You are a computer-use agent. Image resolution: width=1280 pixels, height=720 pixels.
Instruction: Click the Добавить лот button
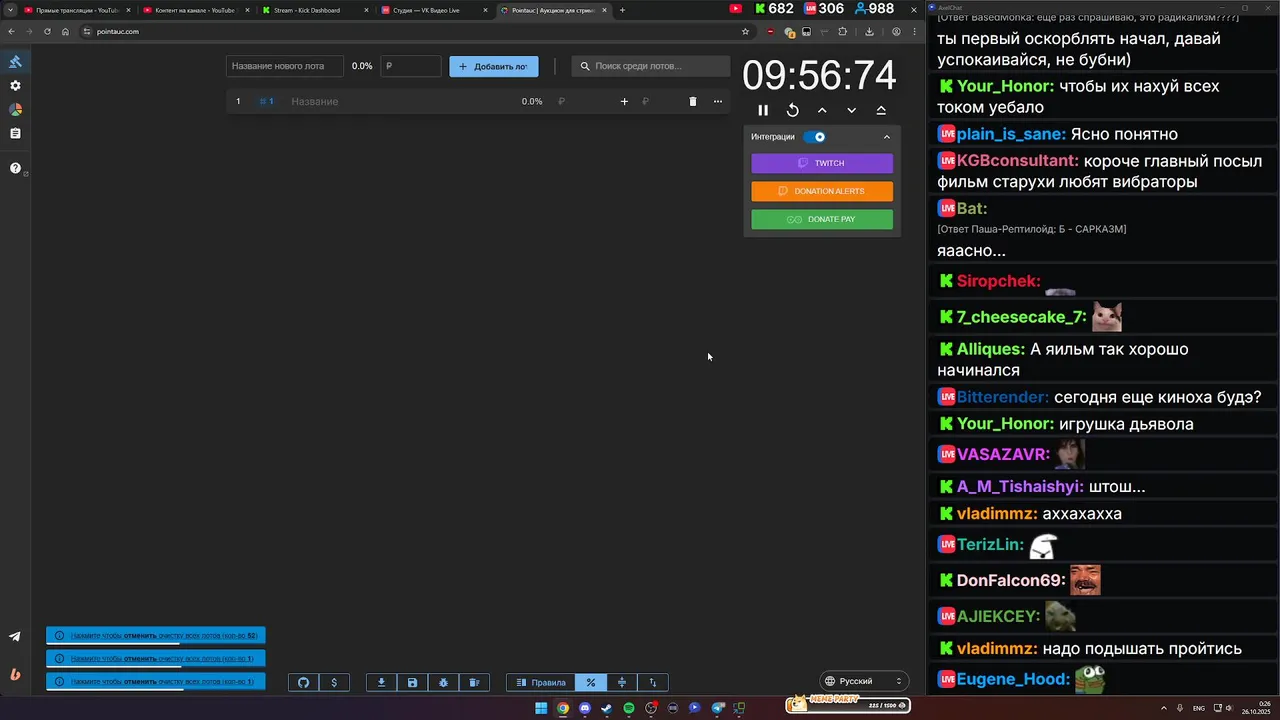tap(493, 66)
